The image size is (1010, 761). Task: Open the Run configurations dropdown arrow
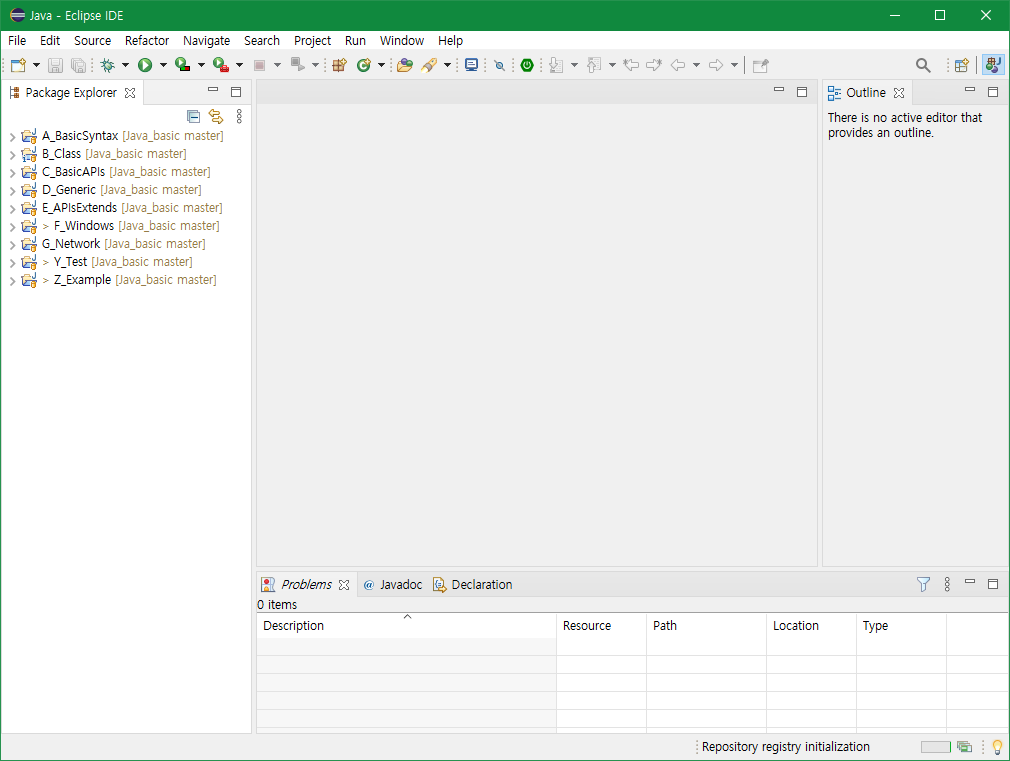click(x=163, y=65)
